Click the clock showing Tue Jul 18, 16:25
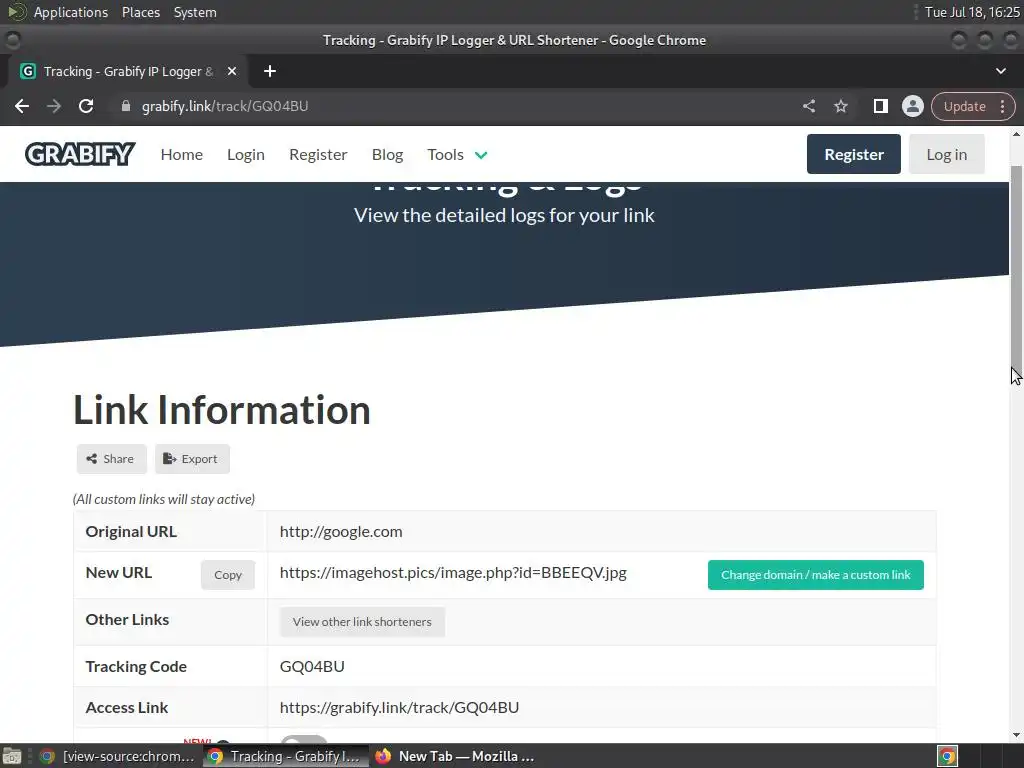This screenshot has height=768, width=1024. pyautogui.click(x=972, y=12)
